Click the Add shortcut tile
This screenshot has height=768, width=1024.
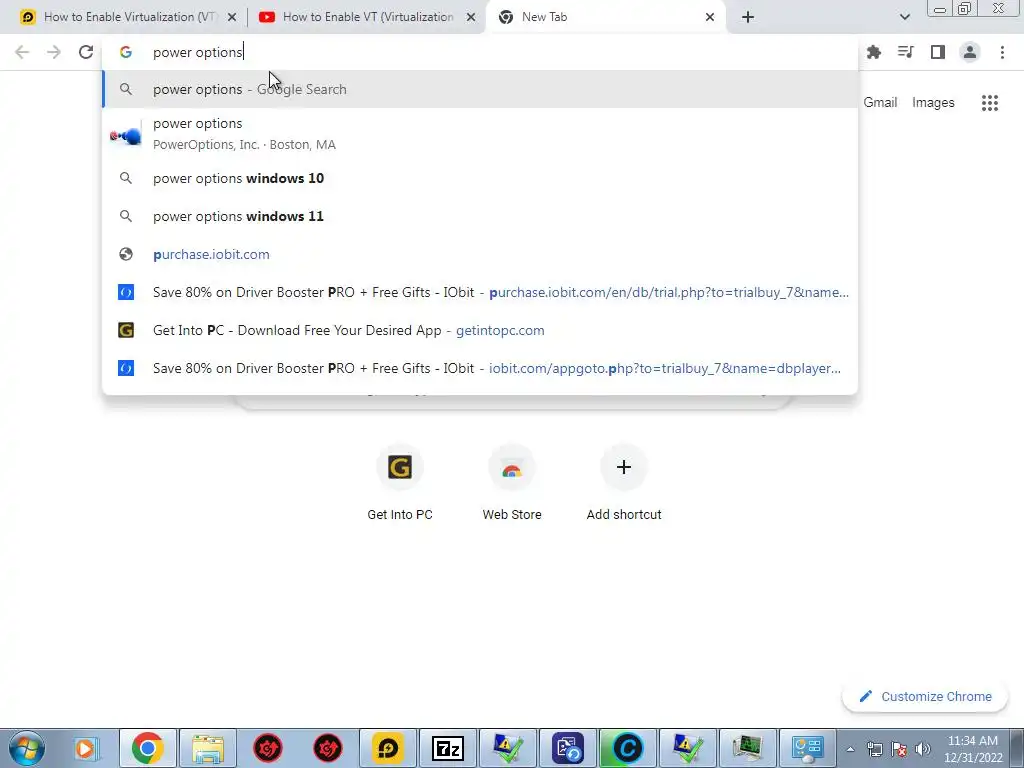(x=624, y=482)
